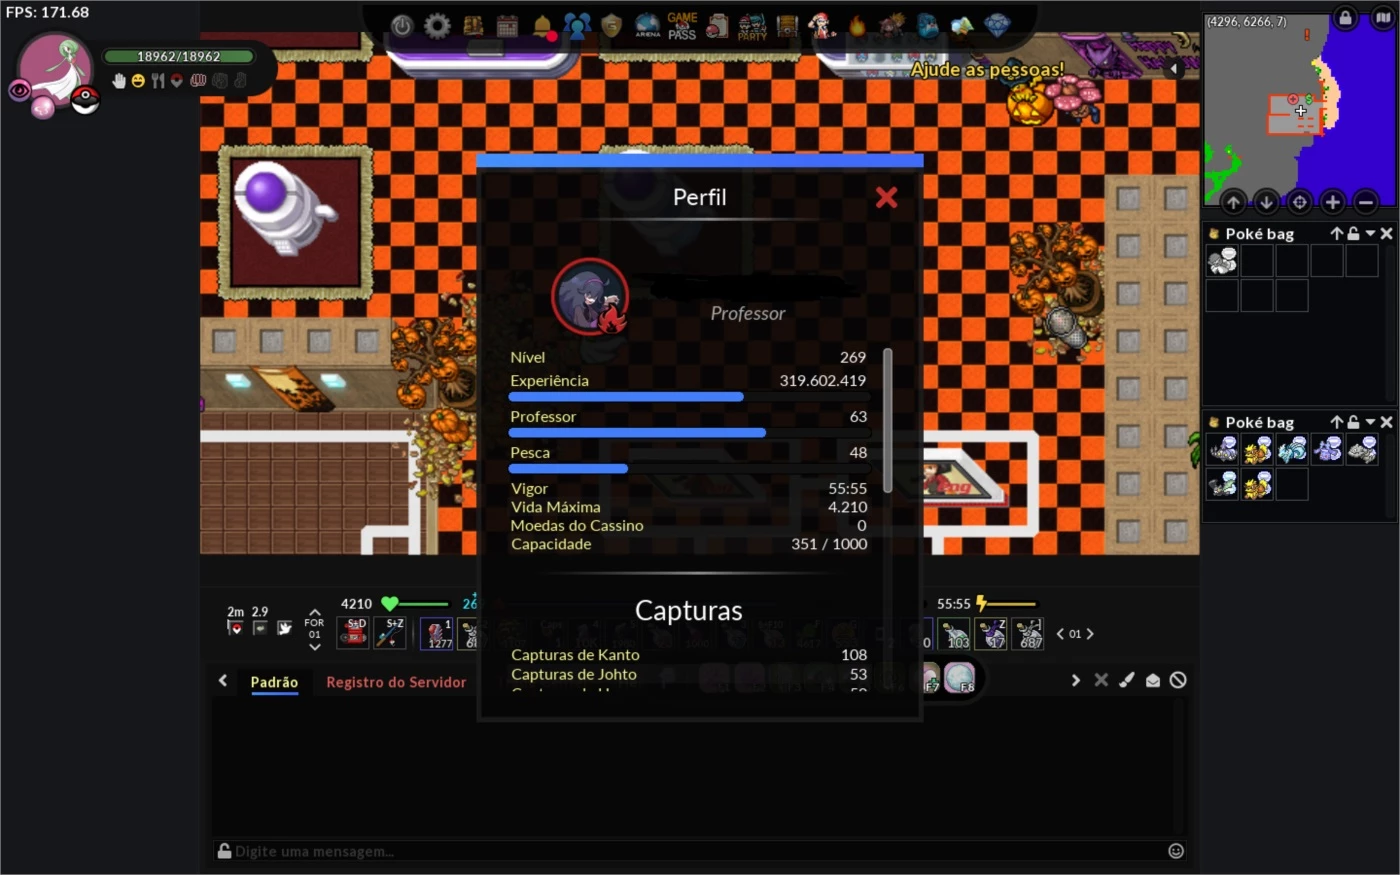Toggle the minimap lock icon
The height and width of the screenshot is (875, 1400).
[x=1345, y=18]
